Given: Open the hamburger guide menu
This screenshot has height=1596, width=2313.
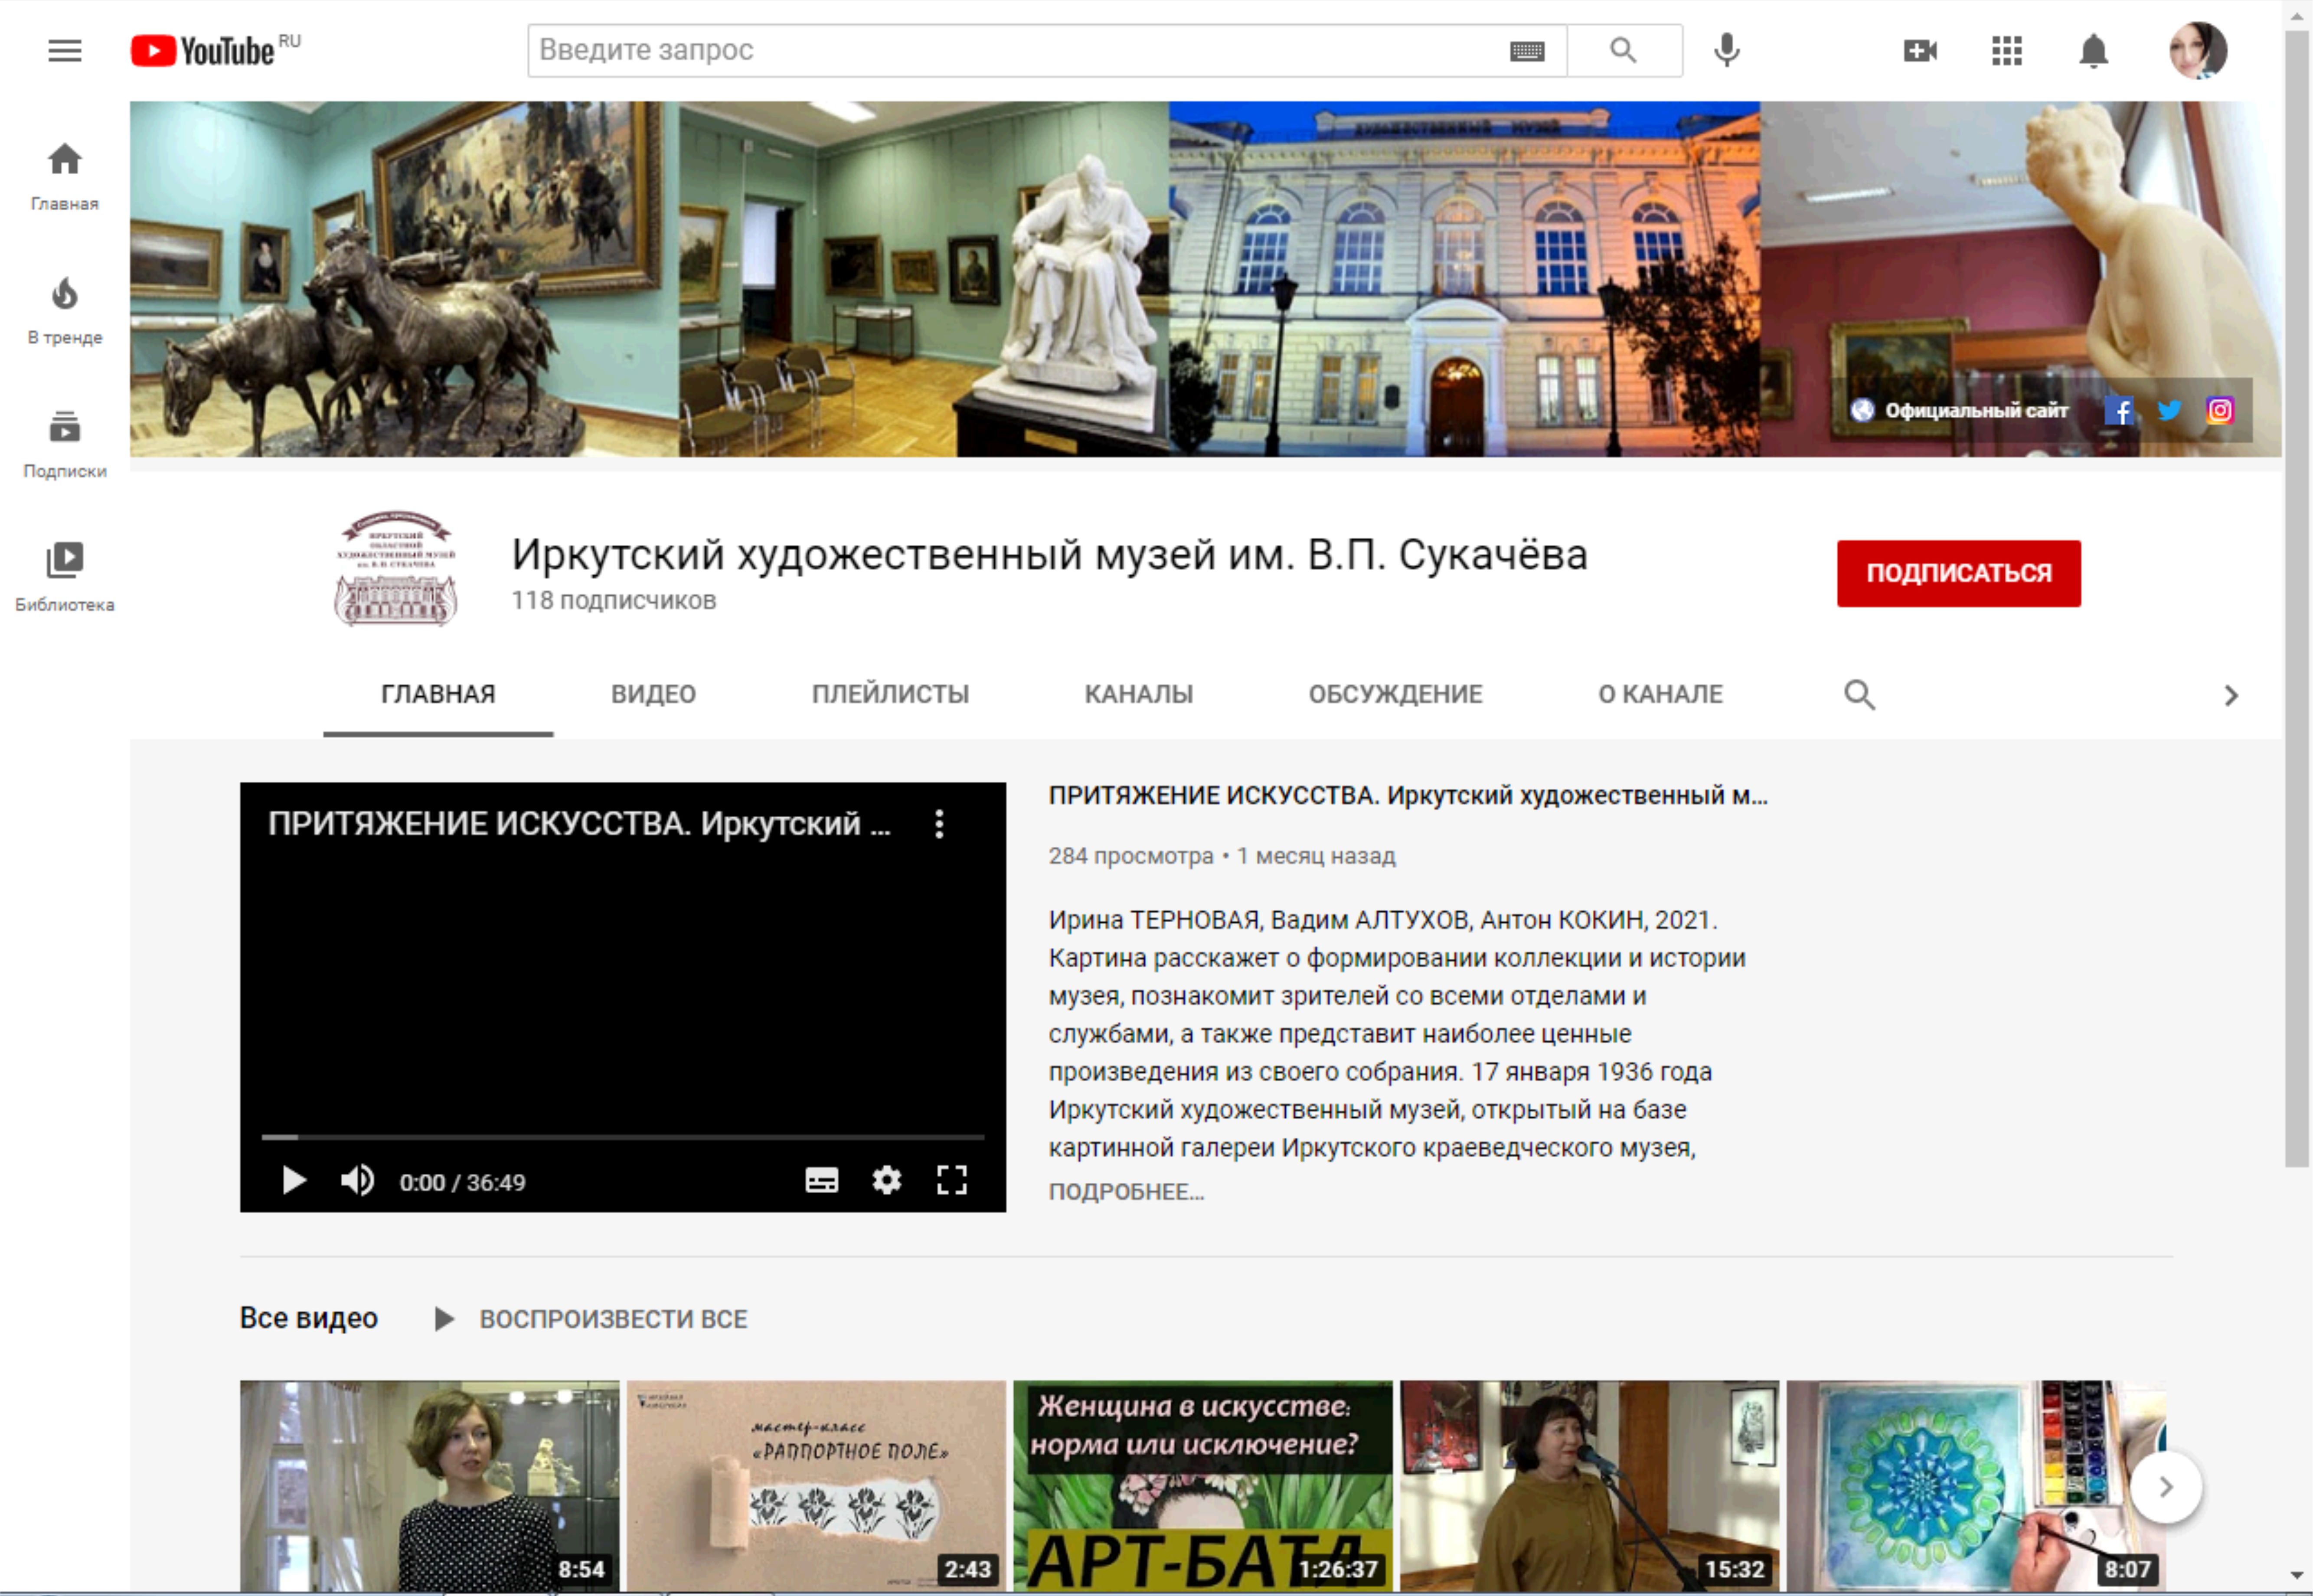Looking at the screenshot, I should (65, 50).
